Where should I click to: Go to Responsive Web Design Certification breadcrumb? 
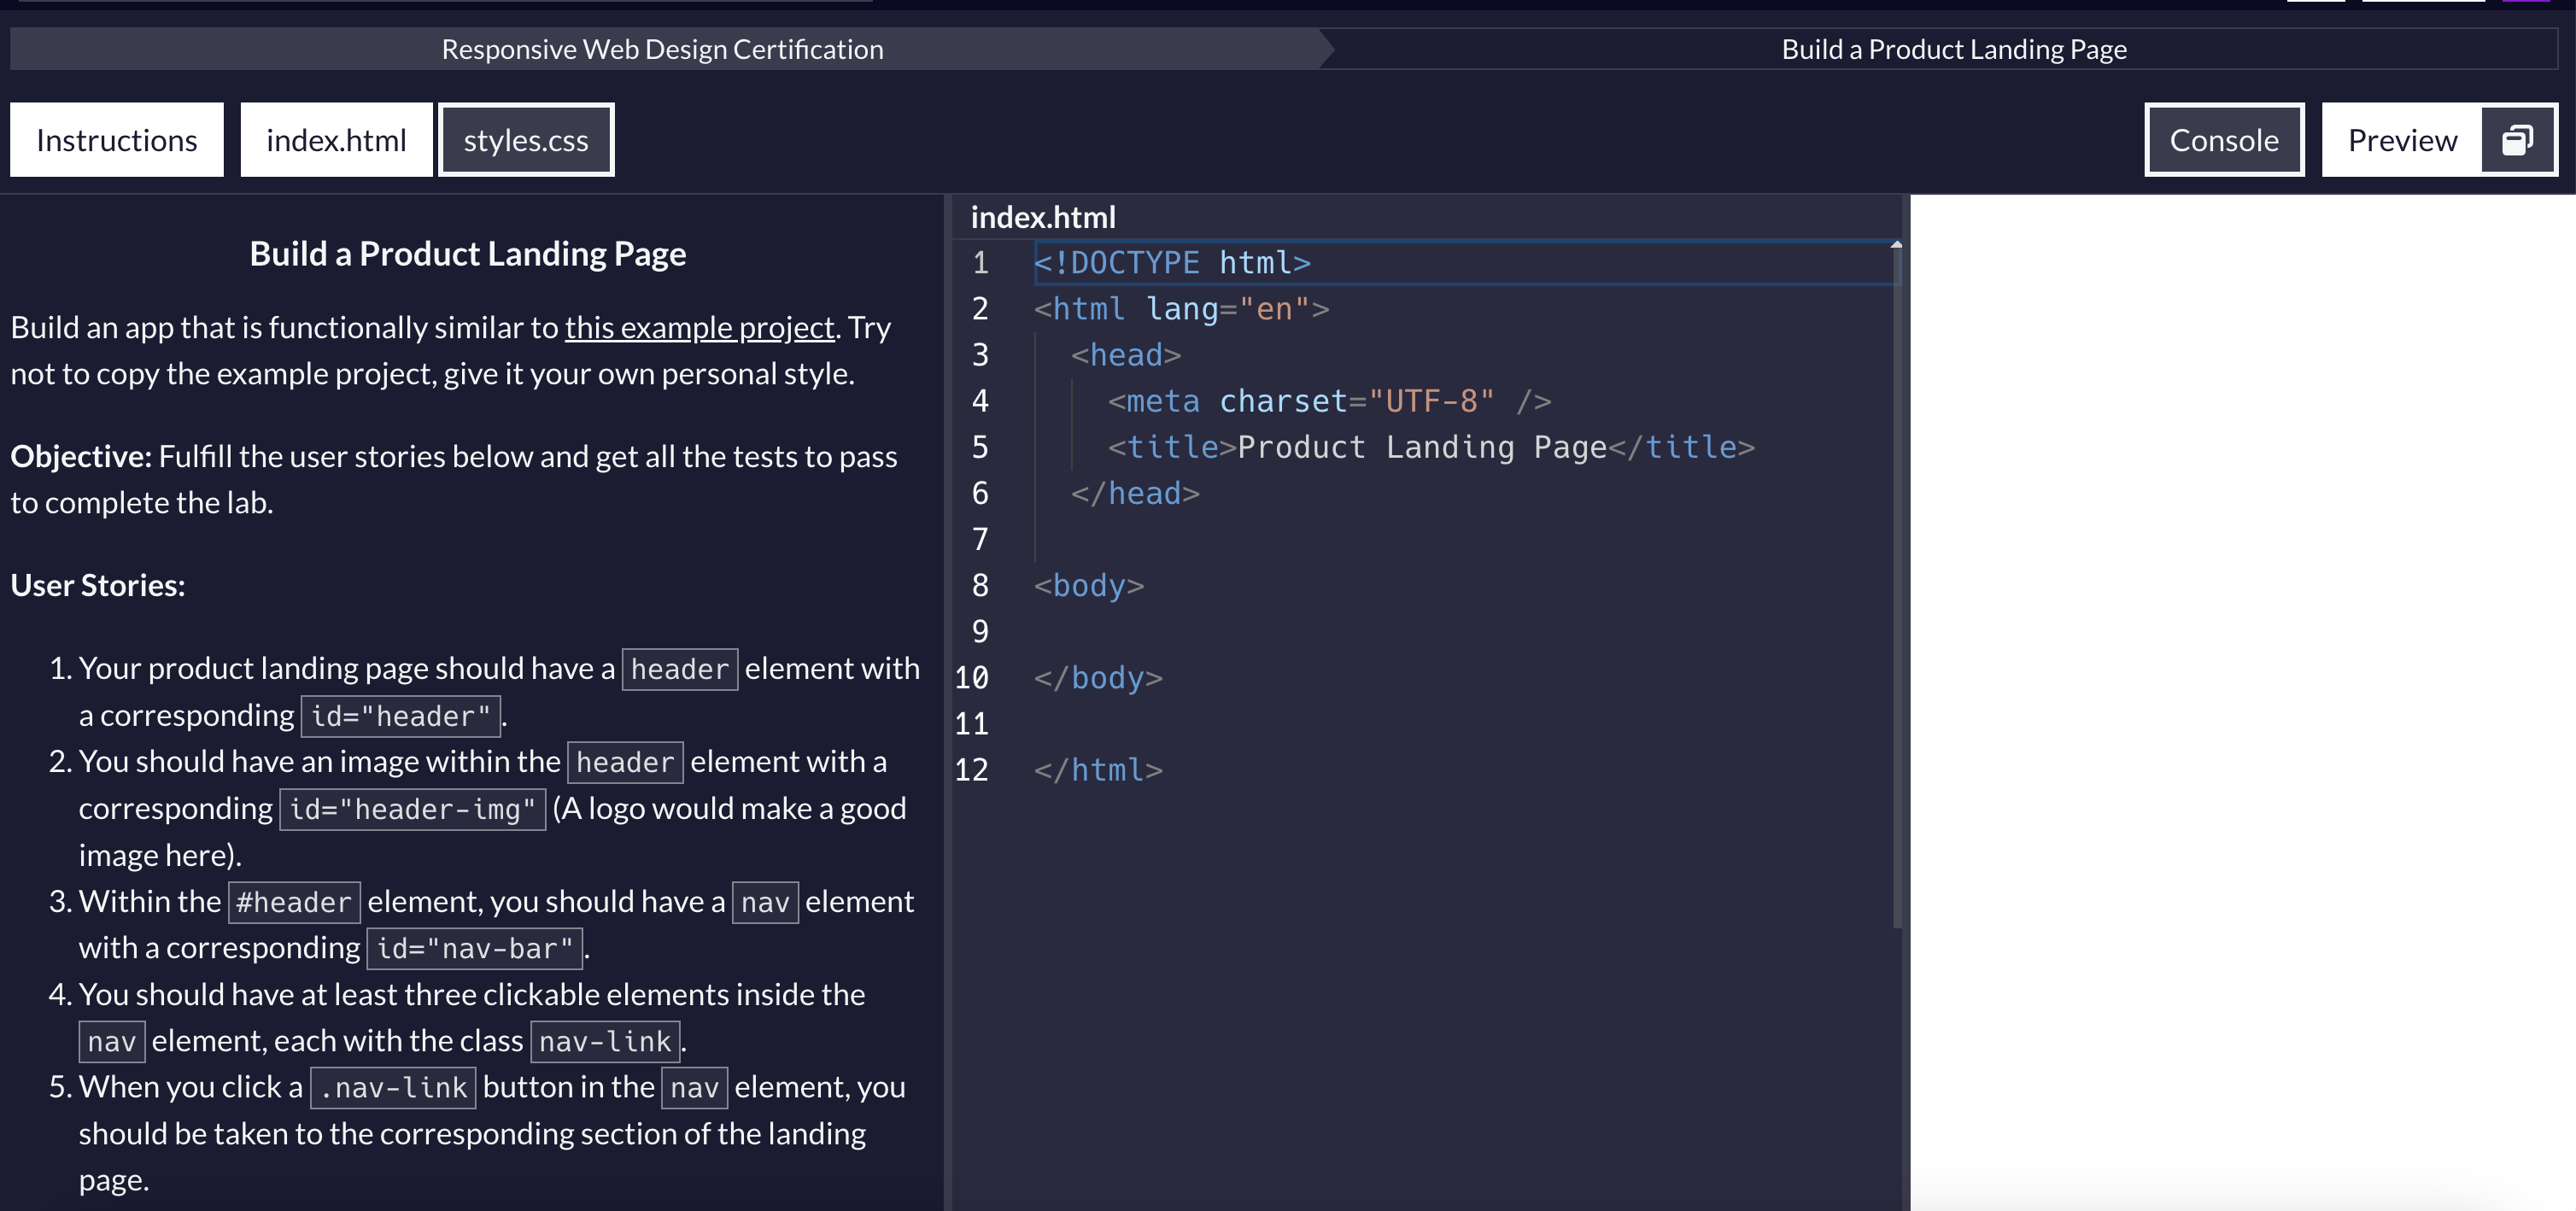coord(662,49)
